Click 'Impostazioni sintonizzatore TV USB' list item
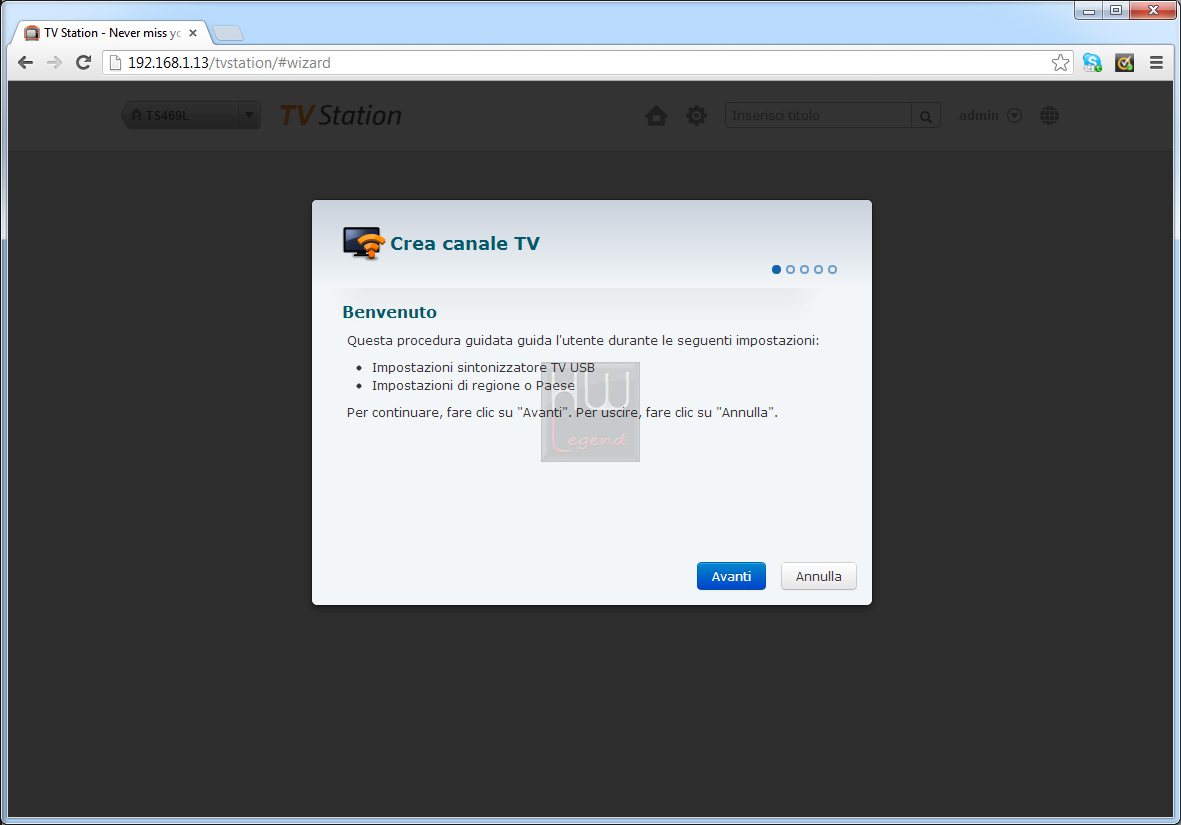1181x825 pixels. (x=483, y=368)
